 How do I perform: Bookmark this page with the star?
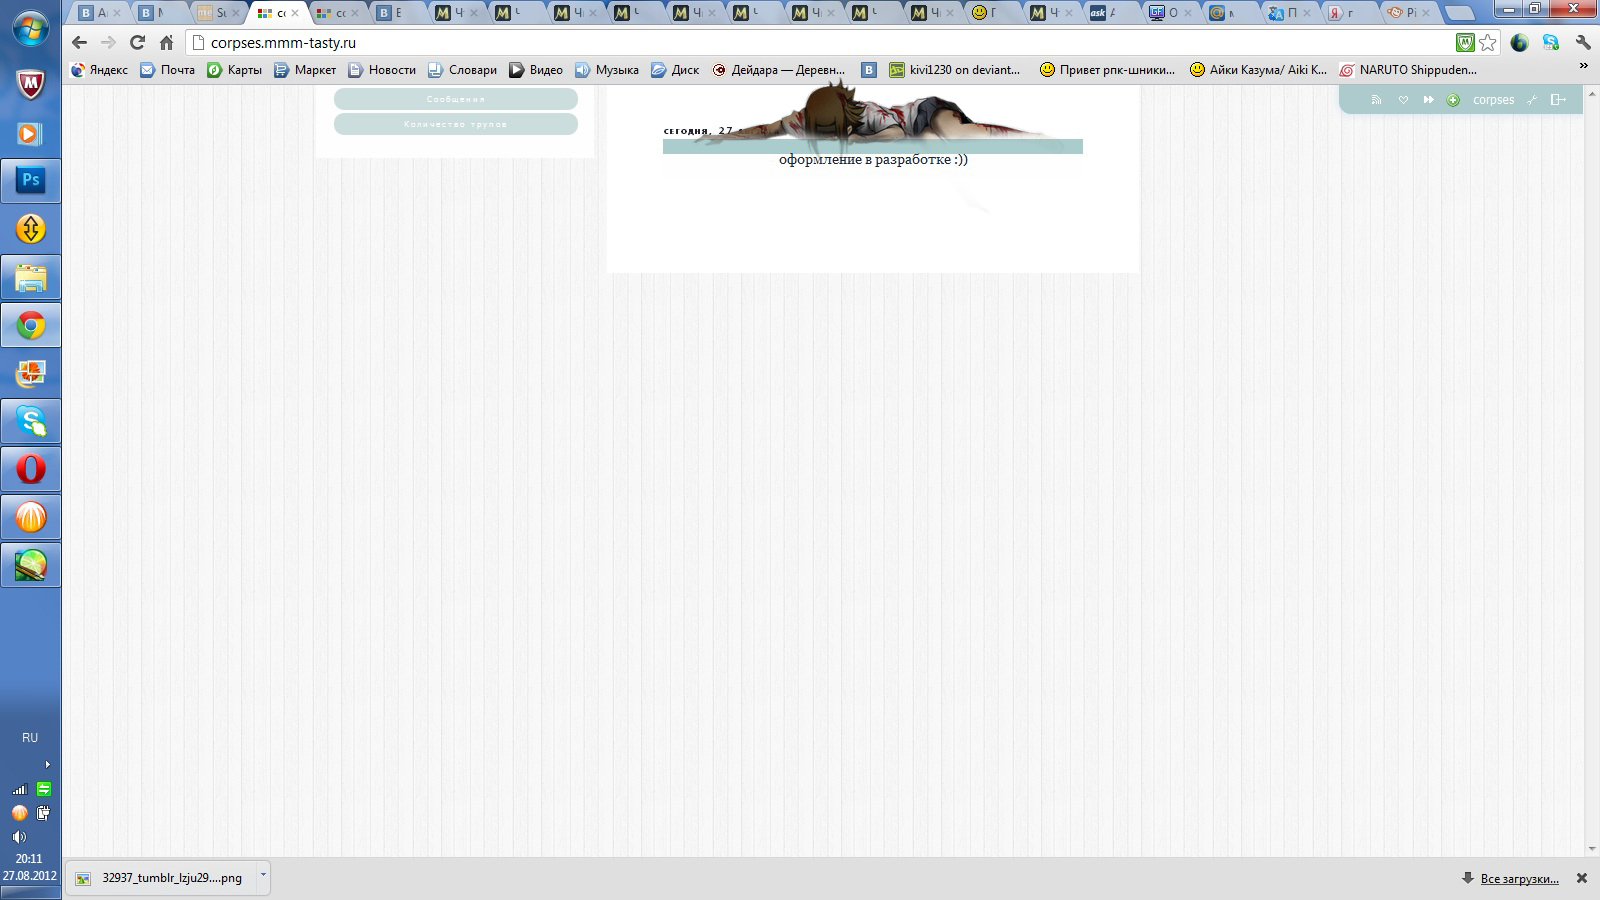click(1488, 43)
